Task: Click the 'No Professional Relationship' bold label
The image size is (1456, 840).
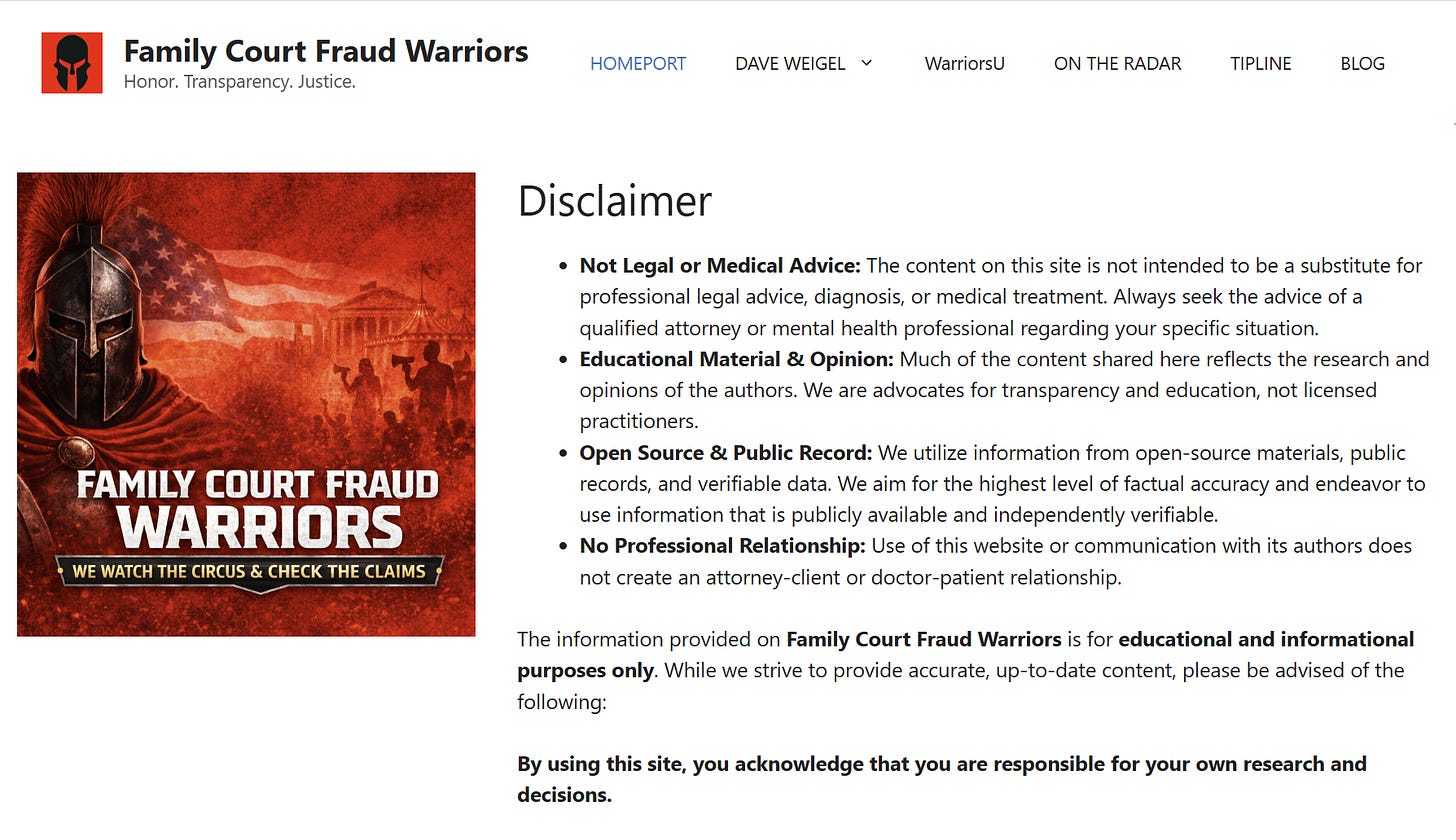Action: pos(723,546)
